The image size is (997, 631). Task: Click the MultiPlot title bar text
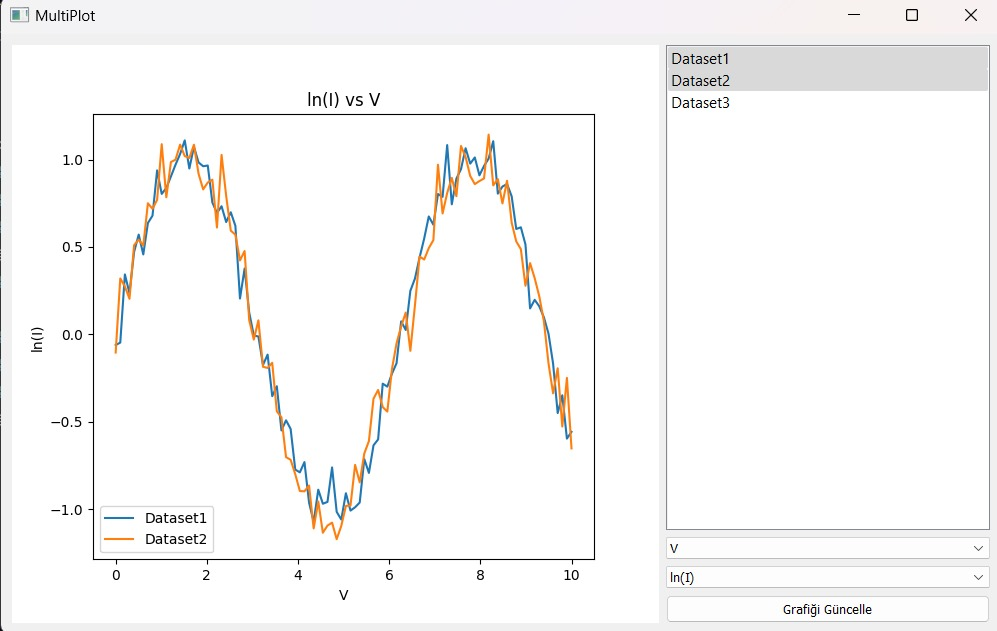click(66, 16)
